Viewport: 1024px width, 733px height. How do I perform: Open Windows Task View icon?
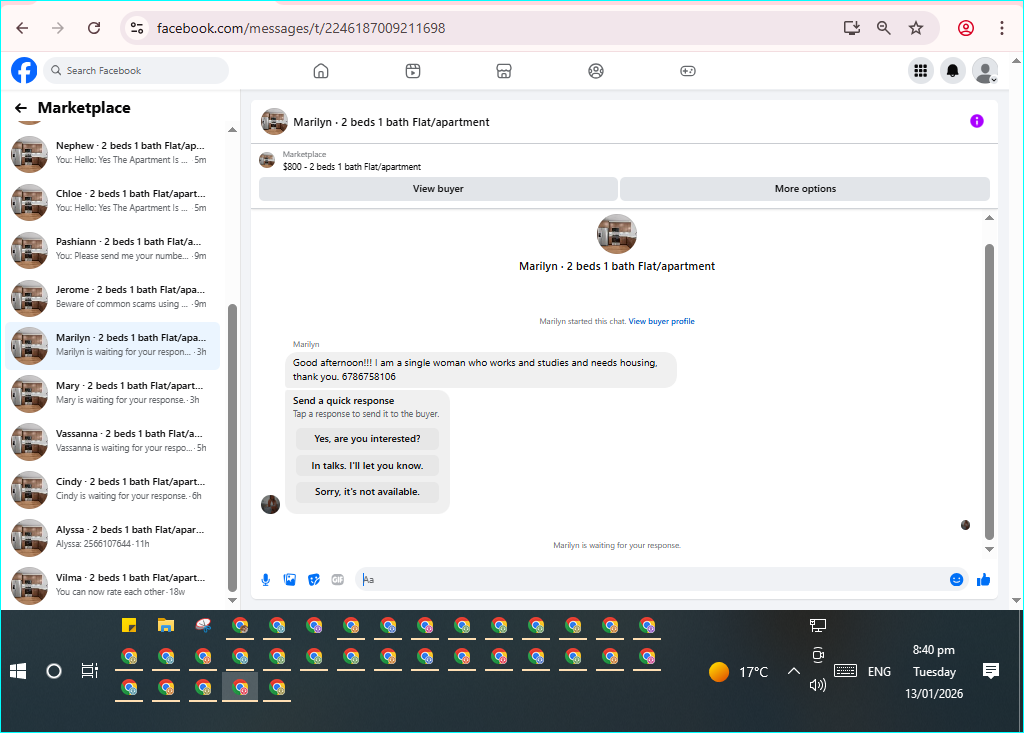[89, 671]
